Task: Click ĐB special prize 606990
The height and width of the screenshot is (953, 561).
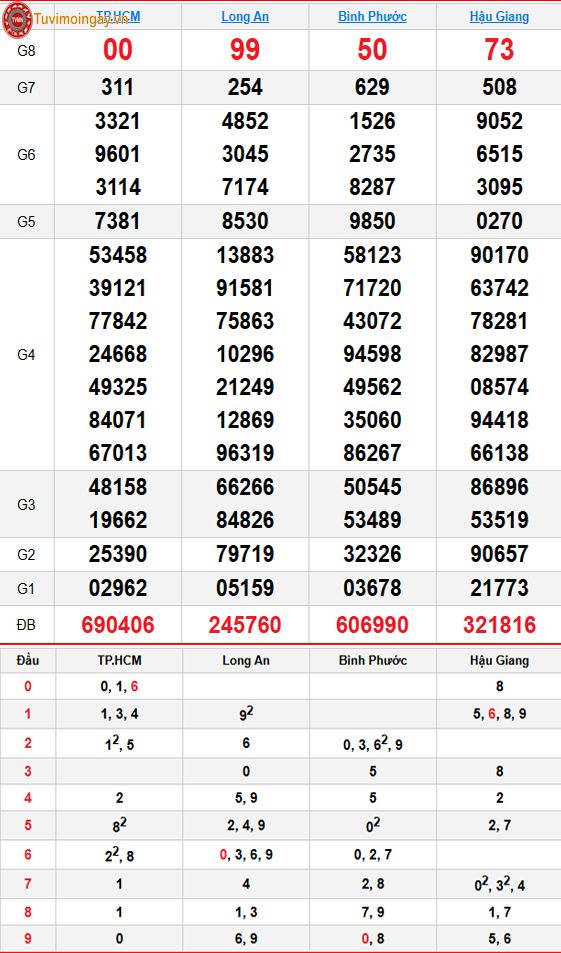Action: (x=372, y=625)
